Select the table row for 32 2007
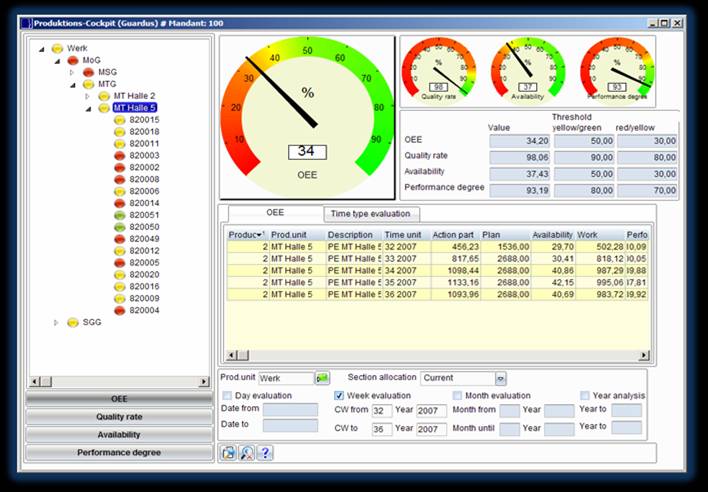 tap(438, 247)
